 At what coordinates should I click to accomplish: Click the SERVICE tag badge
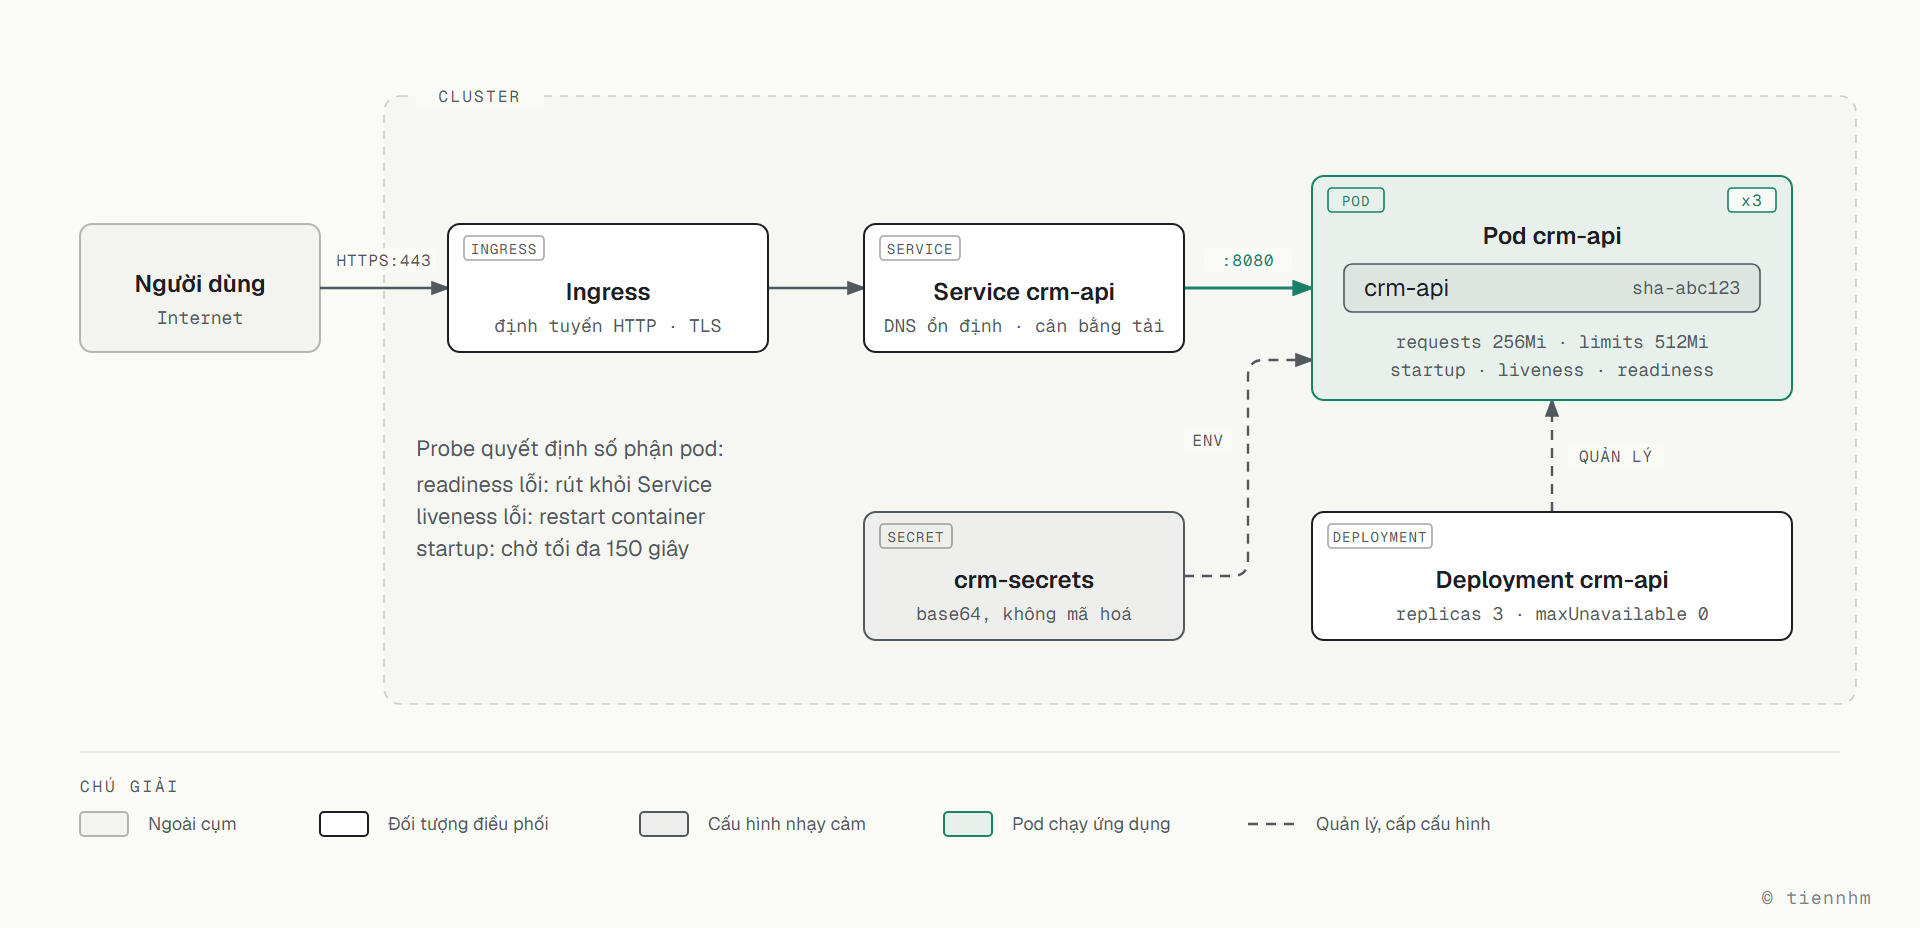920,248
